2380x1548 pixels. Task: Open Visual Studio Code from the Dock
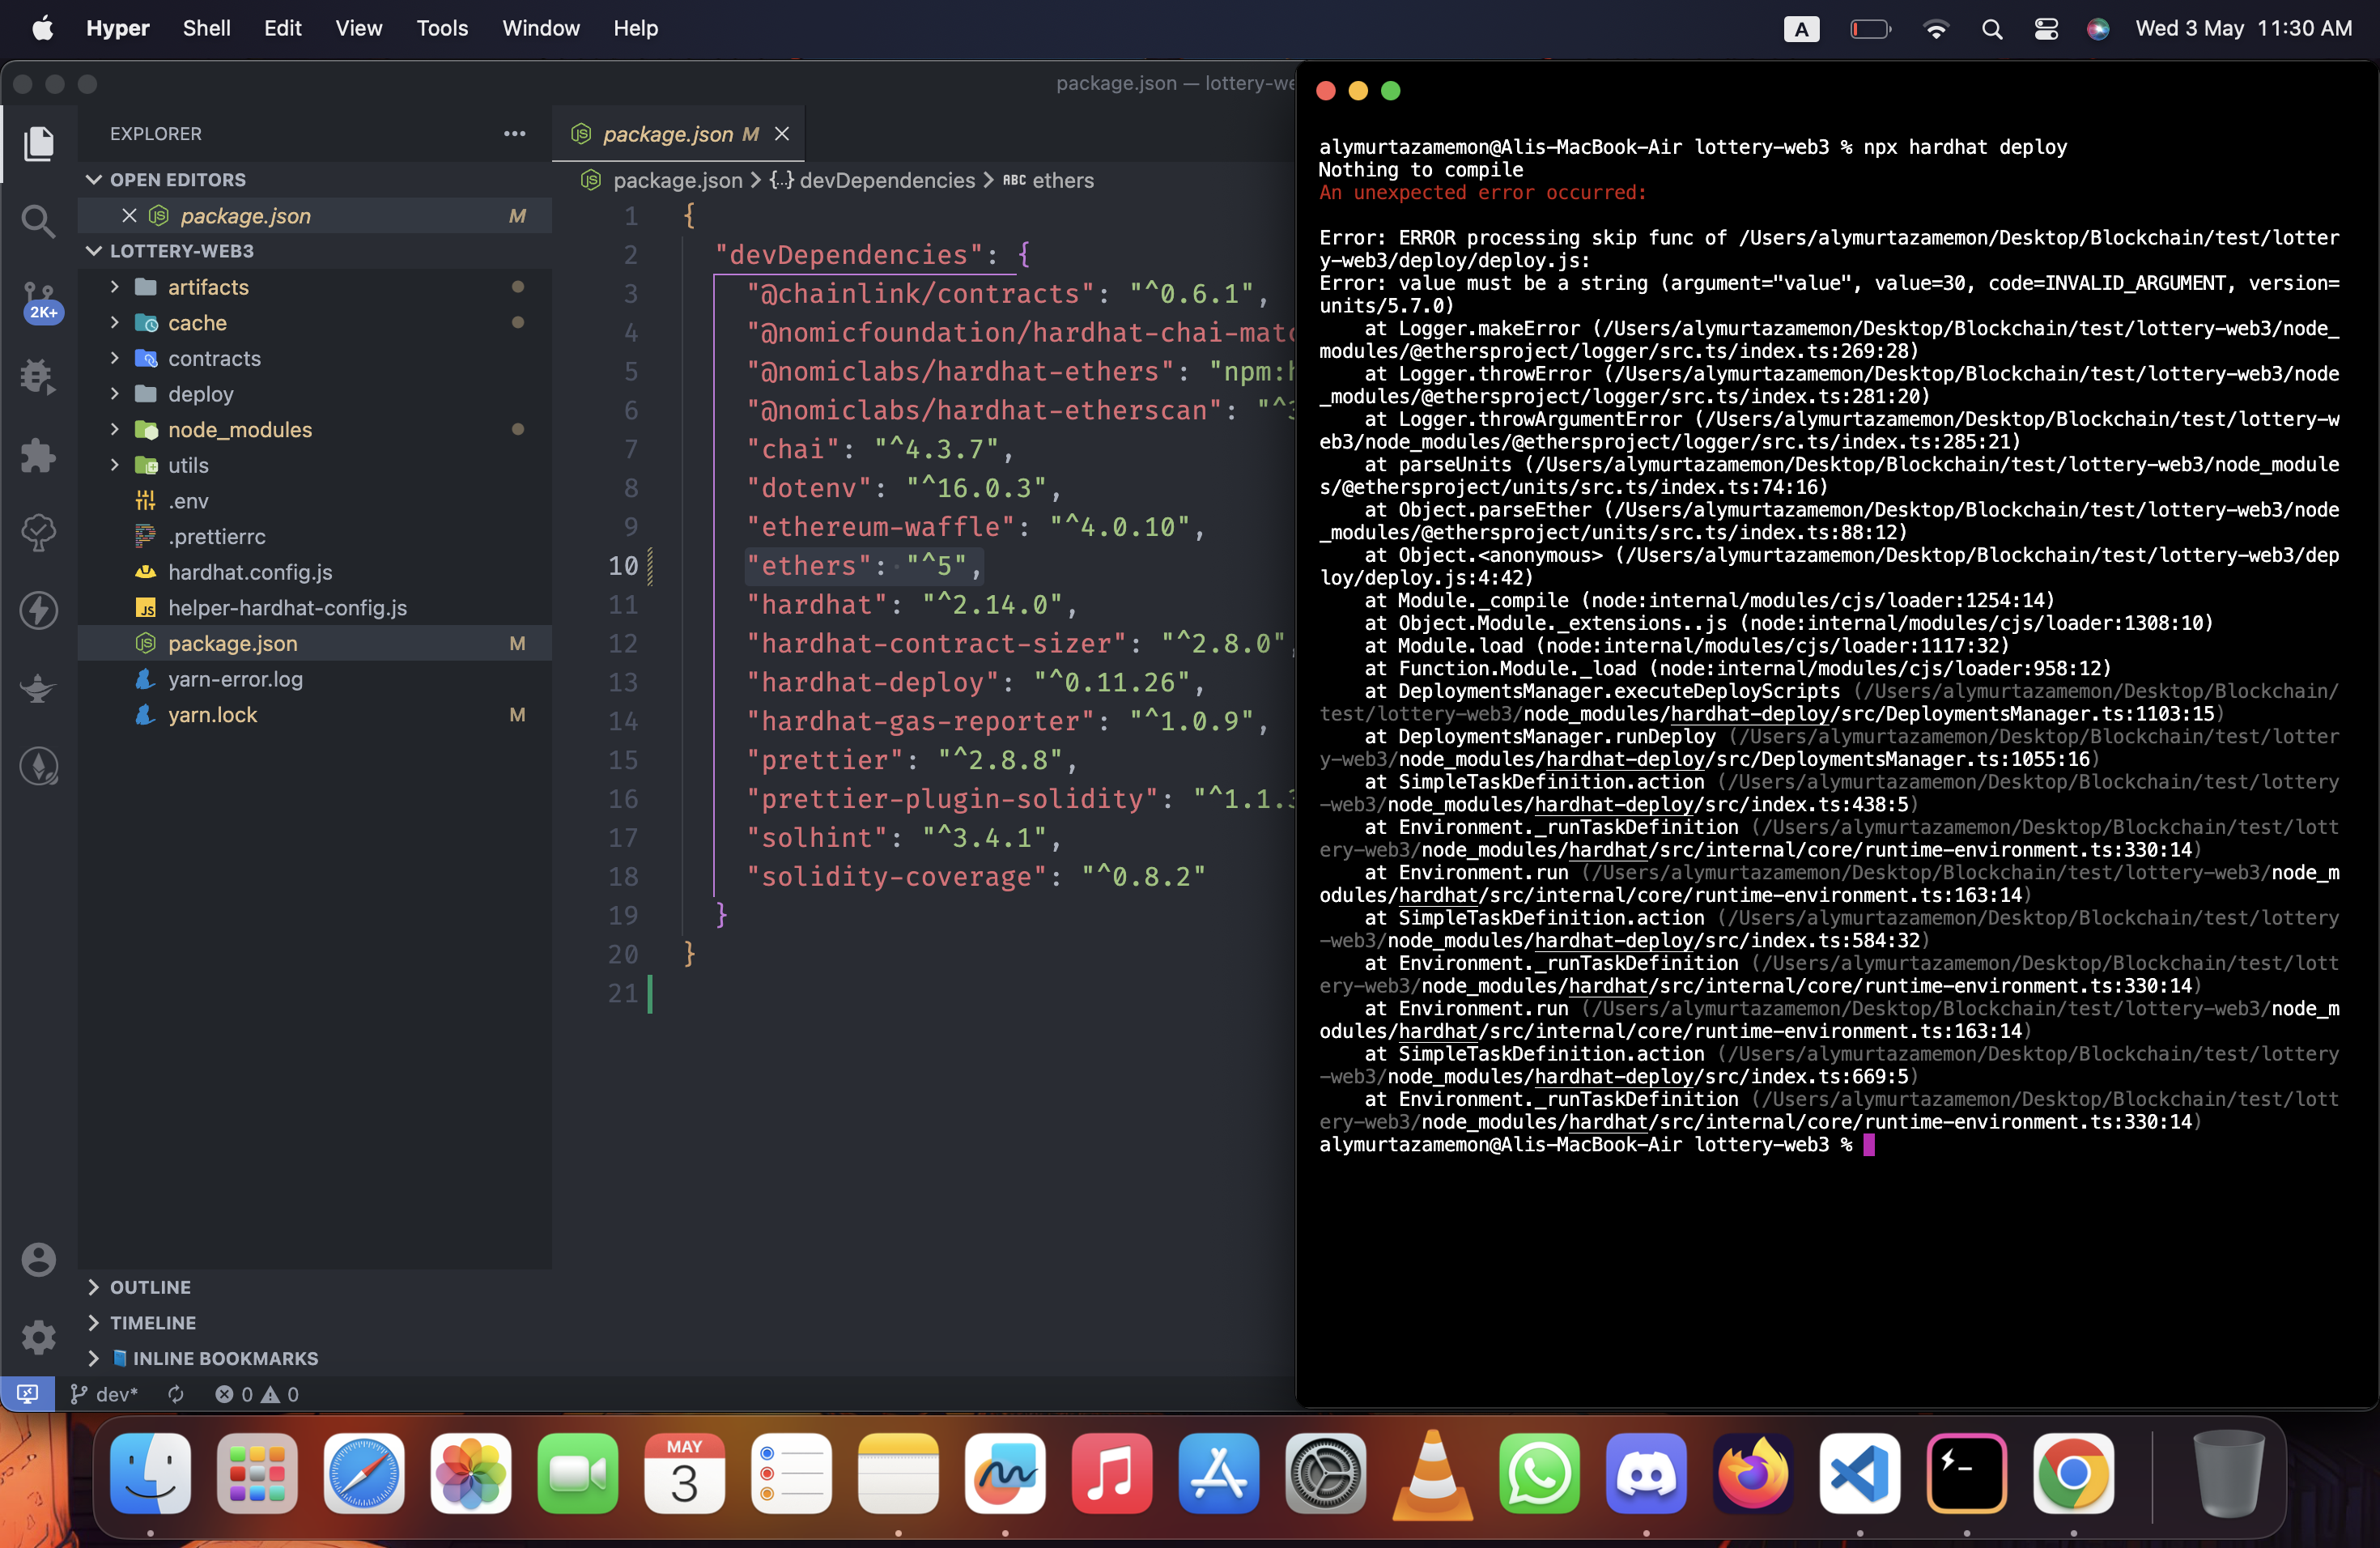(1860, 1473)
